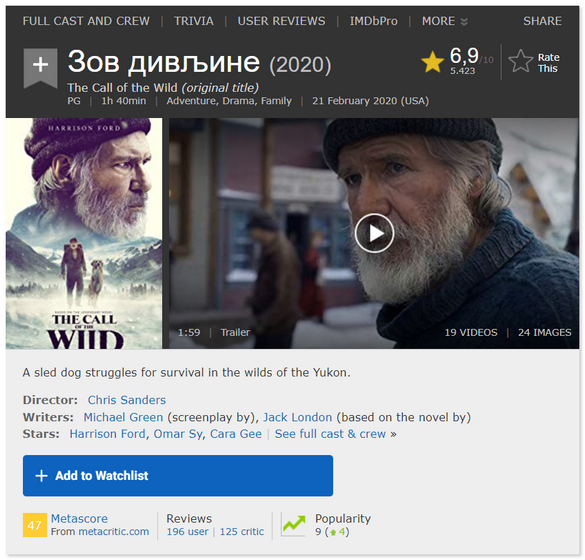
Task: Open the TRIVIA section
Action: tap(194, 21)
